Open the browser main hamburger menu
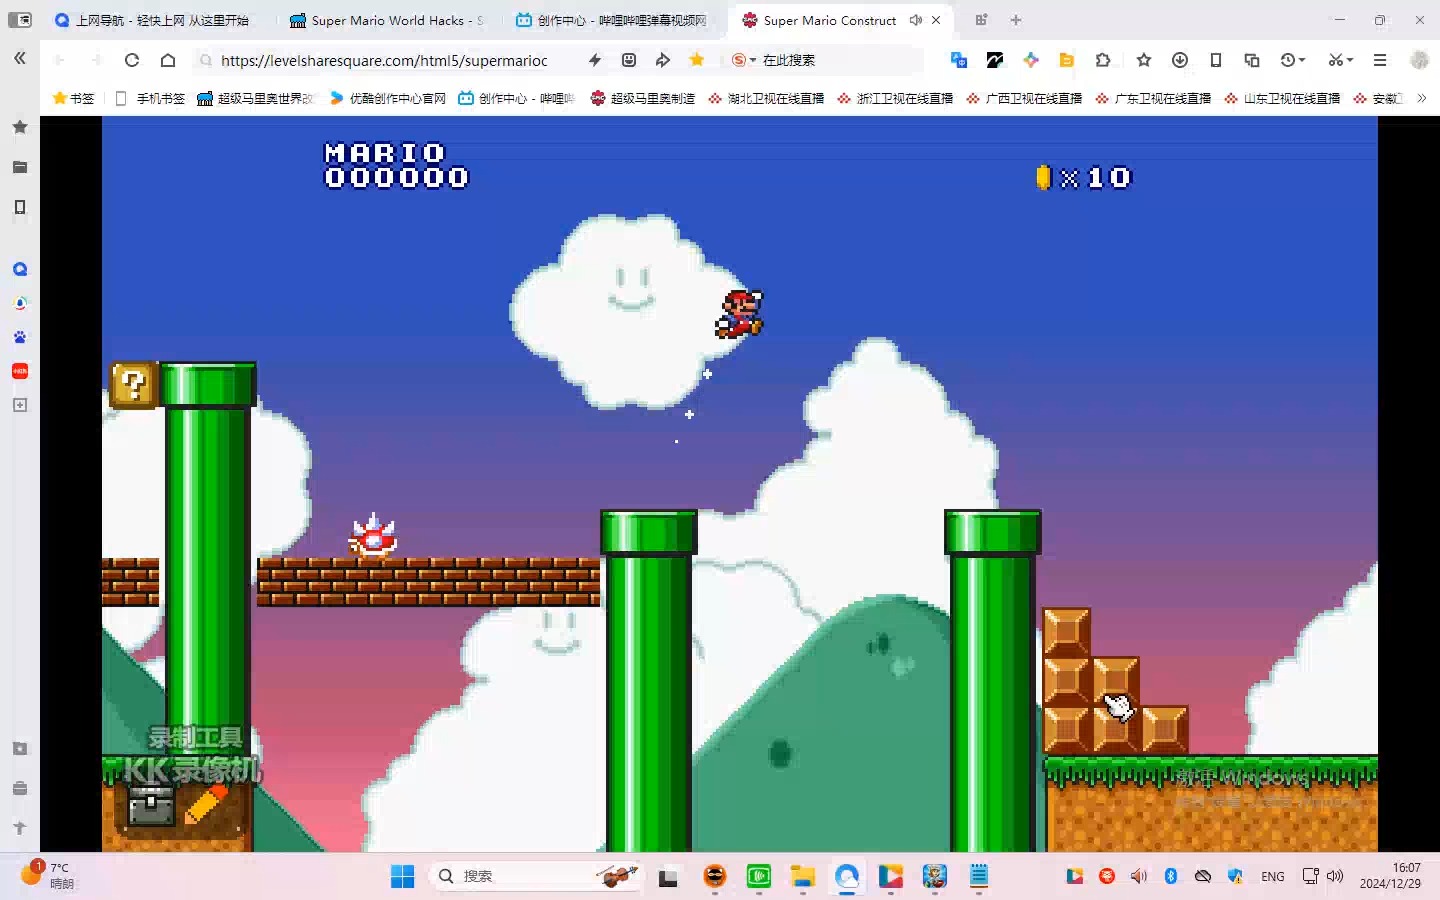This screenshot has width=1440, height=900. click(1380, 60)
